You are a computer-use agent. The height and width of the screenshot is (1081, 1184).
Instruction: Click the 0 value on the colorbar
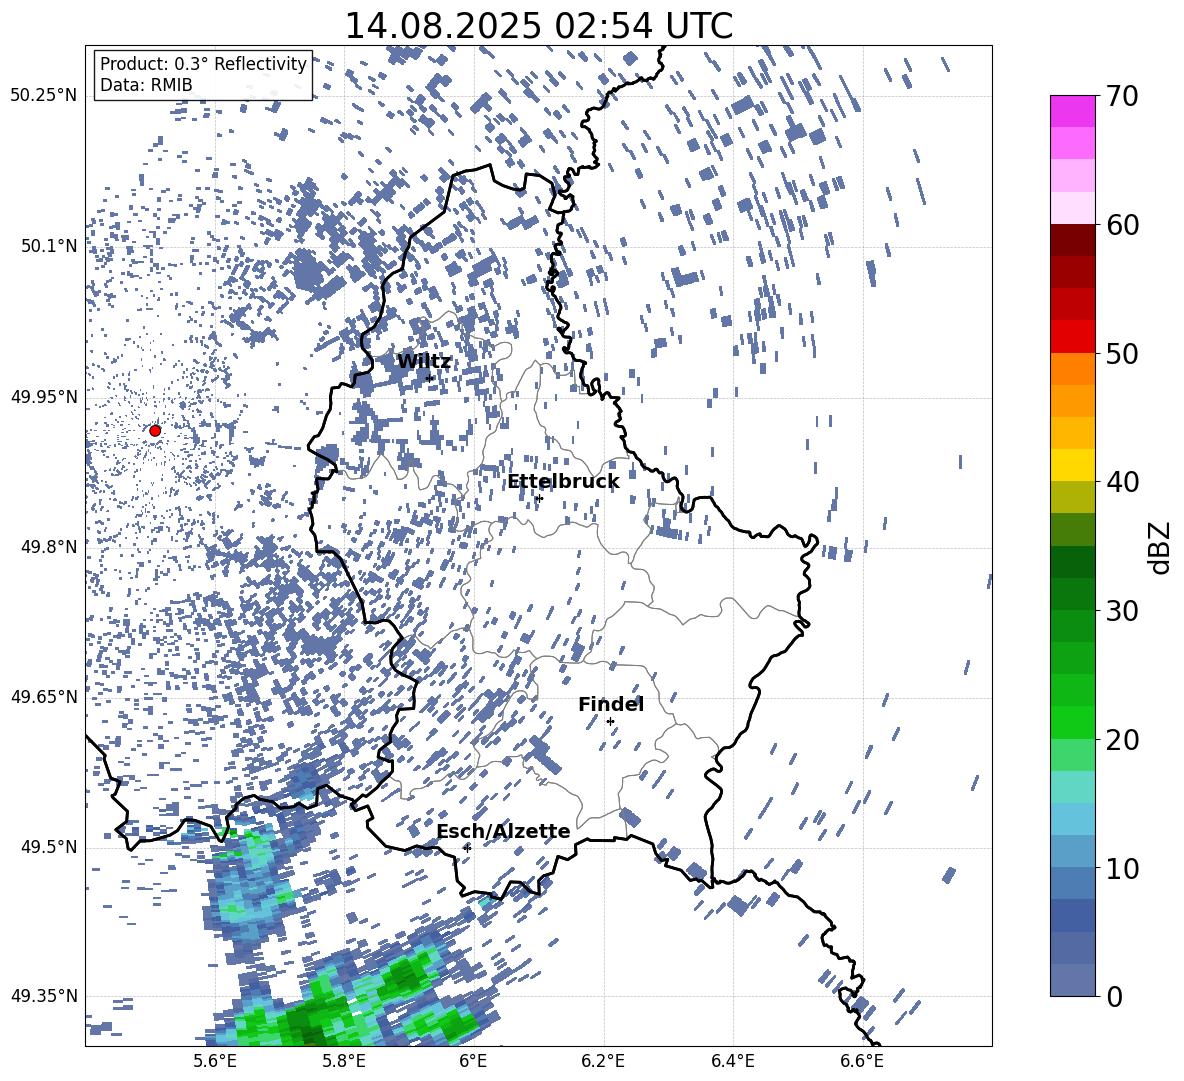(x=1114, y=996)
